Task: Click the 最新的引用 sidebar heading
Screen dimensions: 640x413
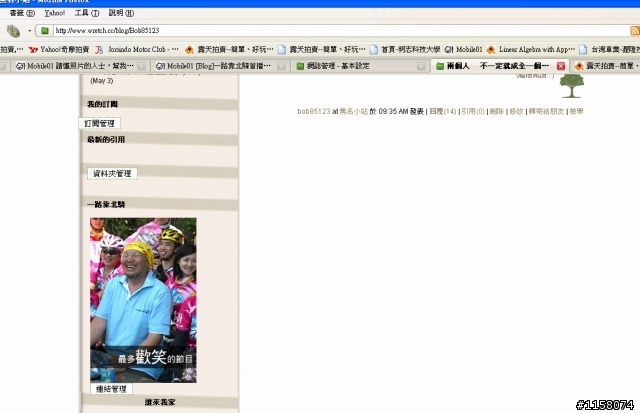Action: click(106, 140)
